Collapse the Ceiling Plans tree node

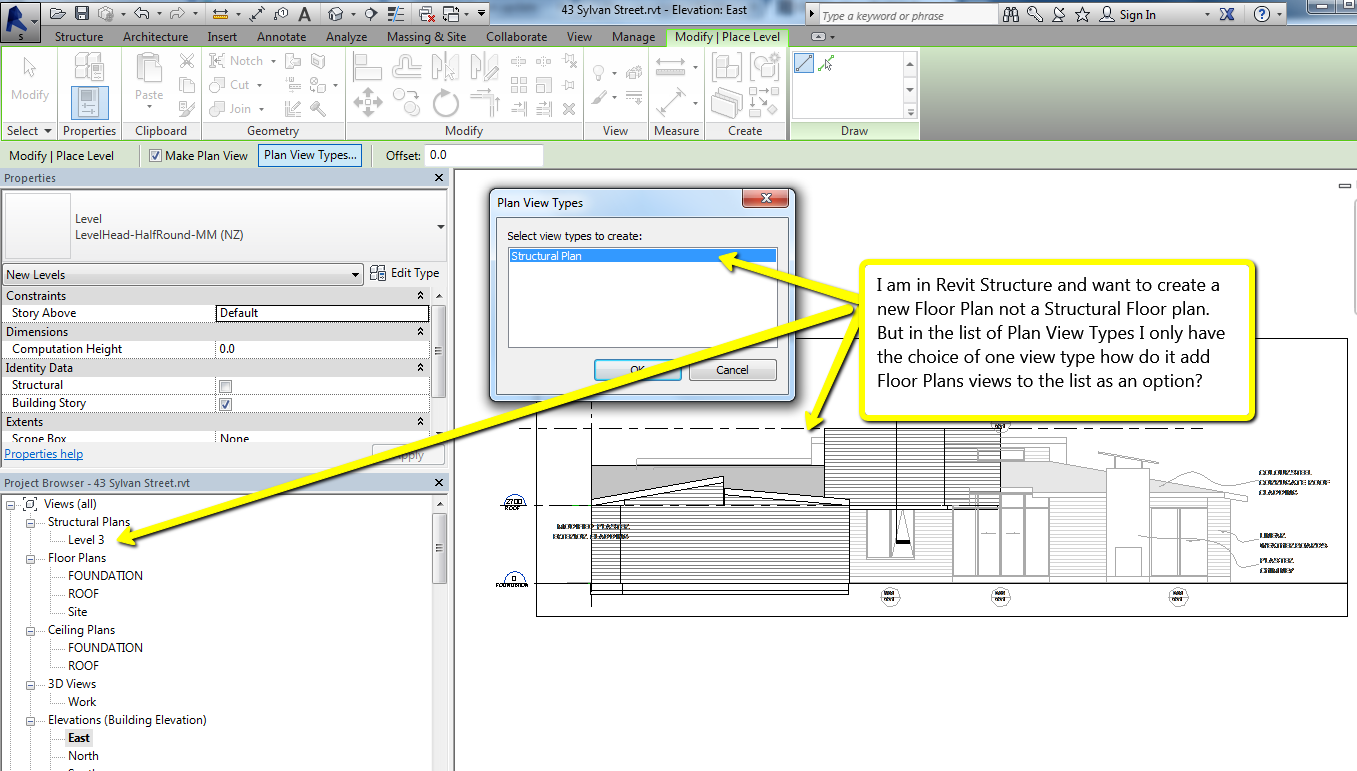[x=29, y=630]
